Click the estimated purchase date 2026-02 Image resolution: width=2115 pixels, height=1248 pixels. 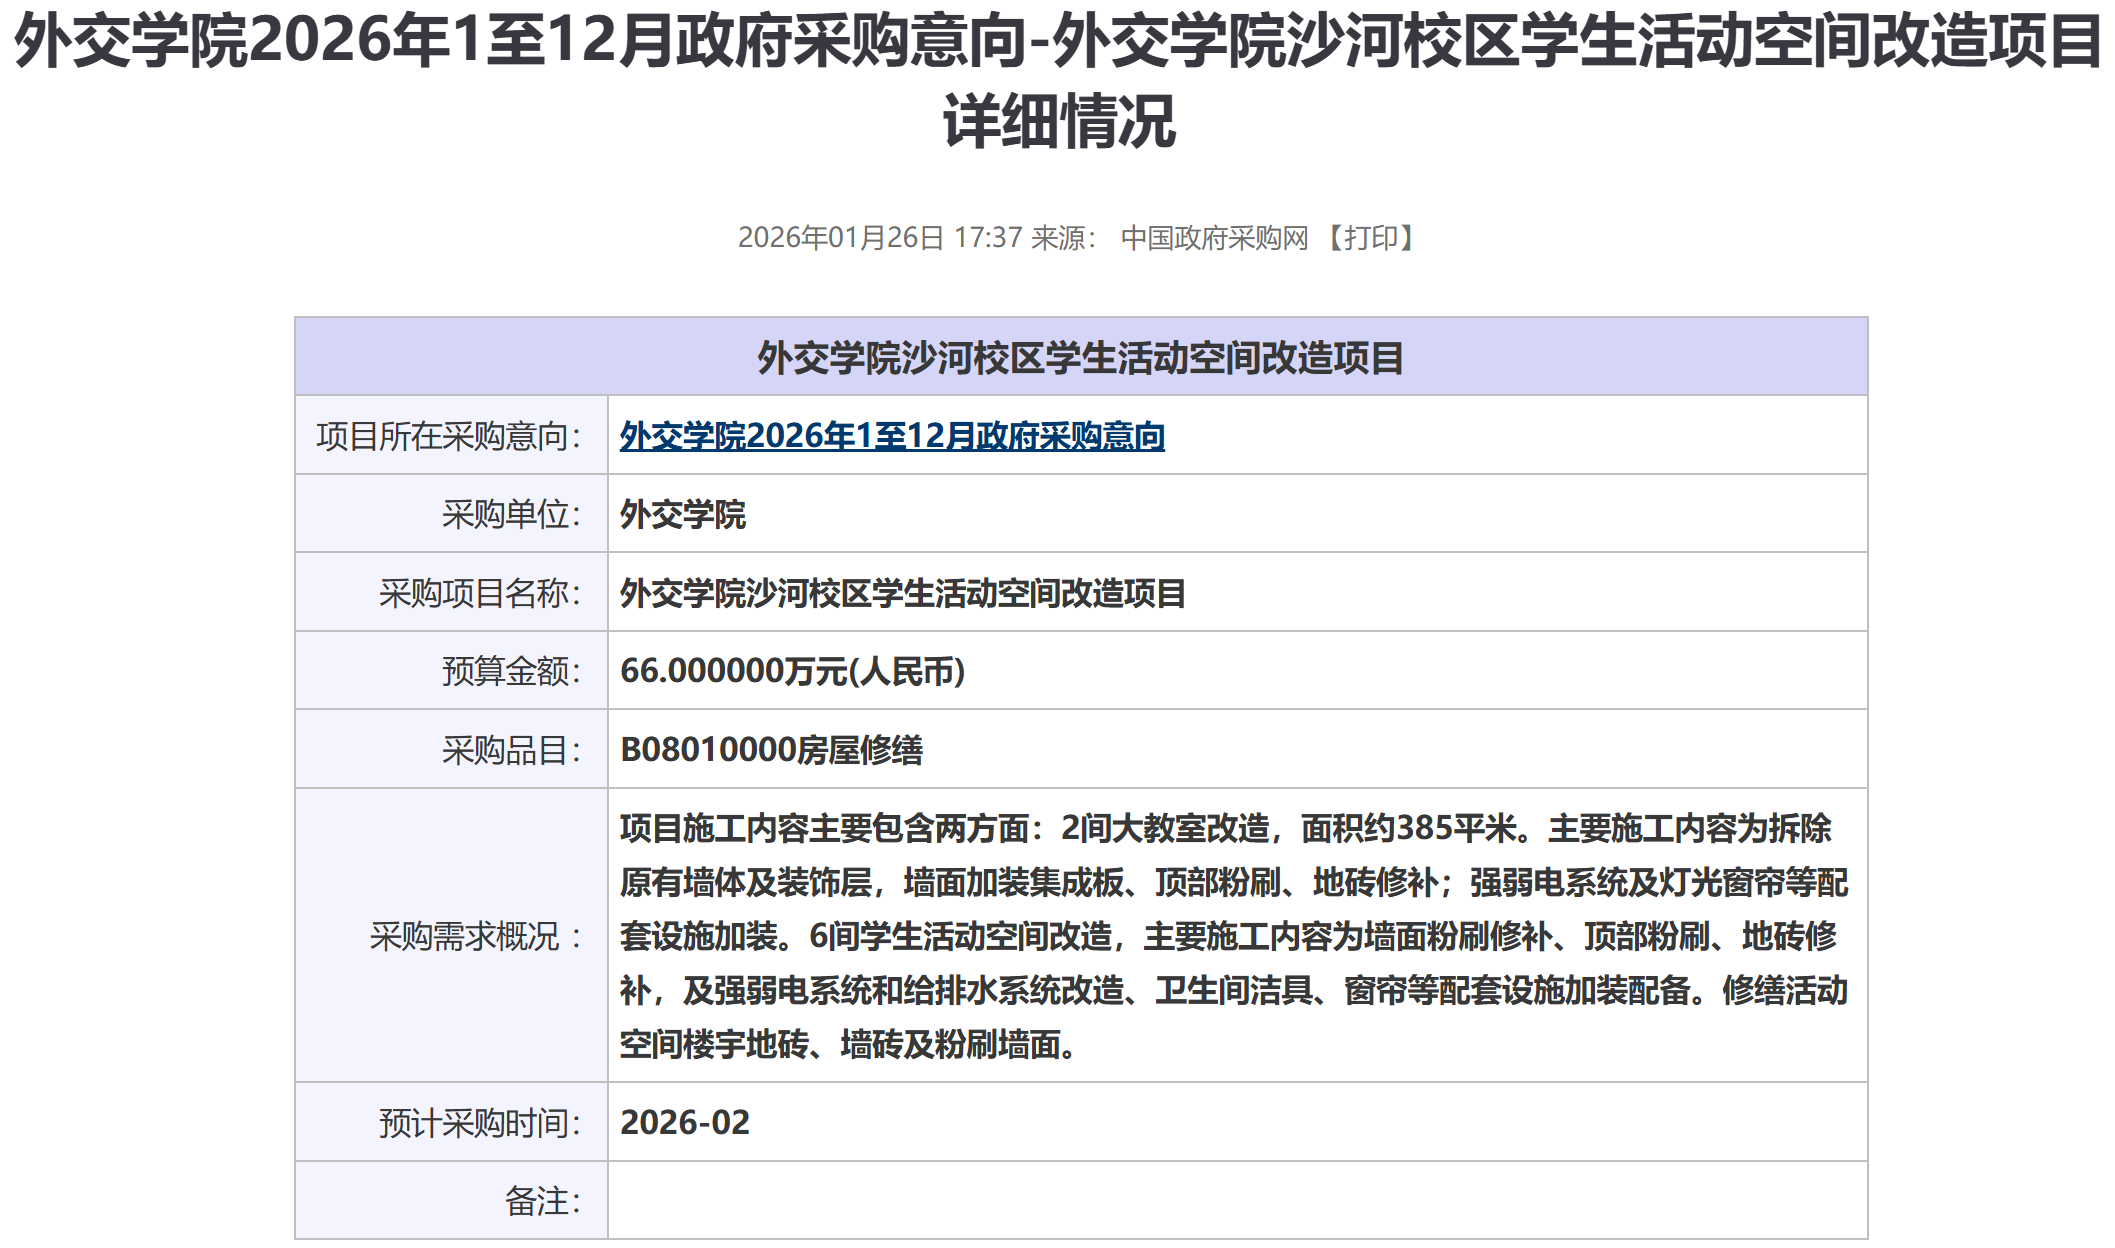(x=685, y=1123)
